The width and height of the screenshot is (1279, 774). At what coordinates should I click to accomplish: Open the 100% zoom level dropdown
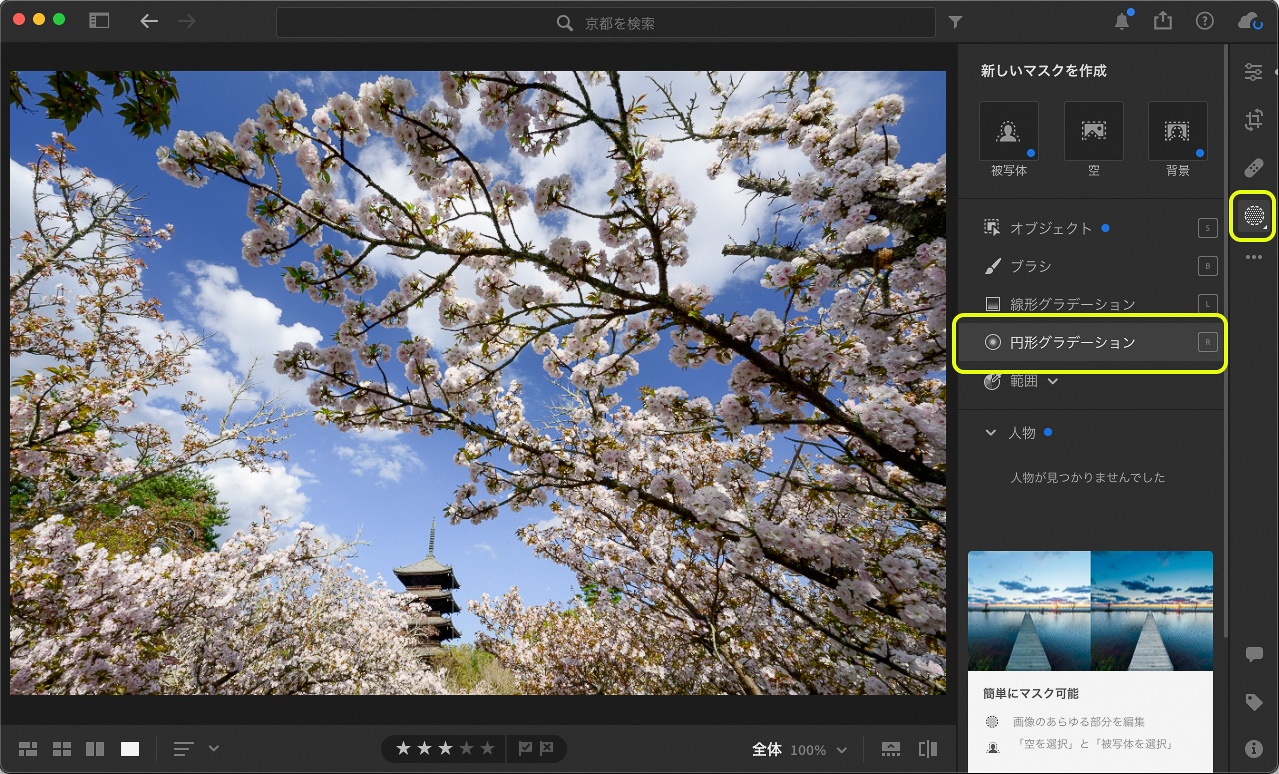(819, 750)
